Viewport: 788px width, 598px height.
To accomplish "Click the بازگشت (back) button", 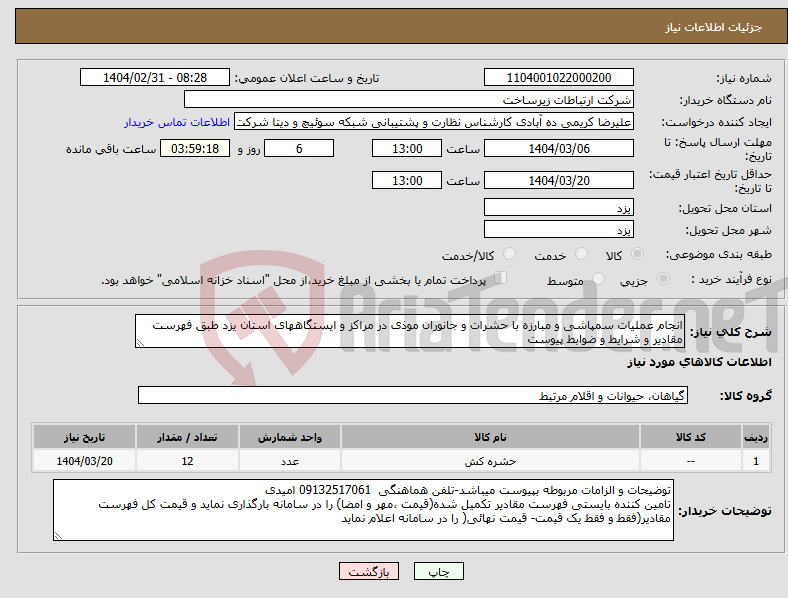I will click(369, 571).
